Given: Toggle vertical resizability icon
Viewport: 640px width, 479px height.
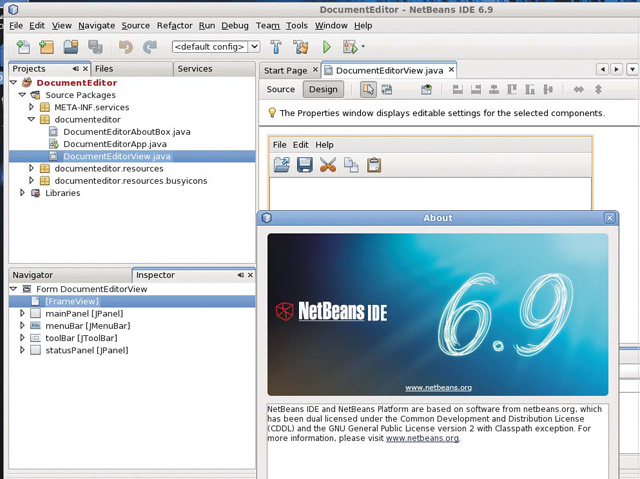Looking at the screenshot, I should pyautogui.click(x=598, y=89).
